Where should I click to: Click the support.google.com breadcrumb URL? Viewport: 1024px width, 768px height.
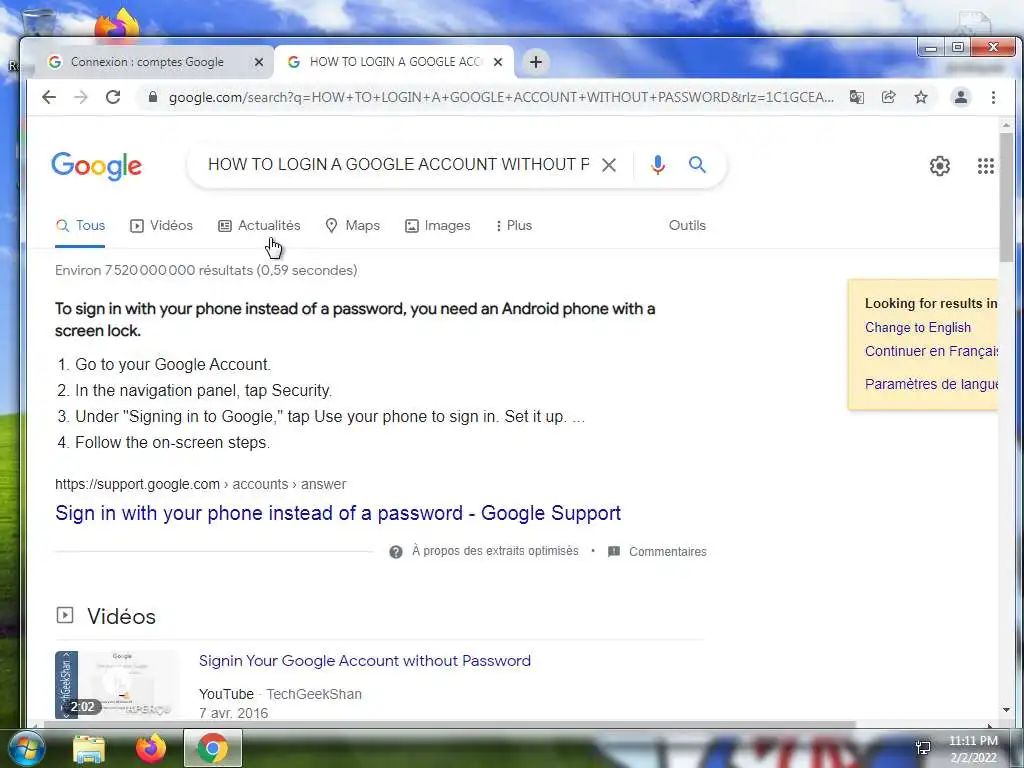pyautogui.click(x=200, y=485)
